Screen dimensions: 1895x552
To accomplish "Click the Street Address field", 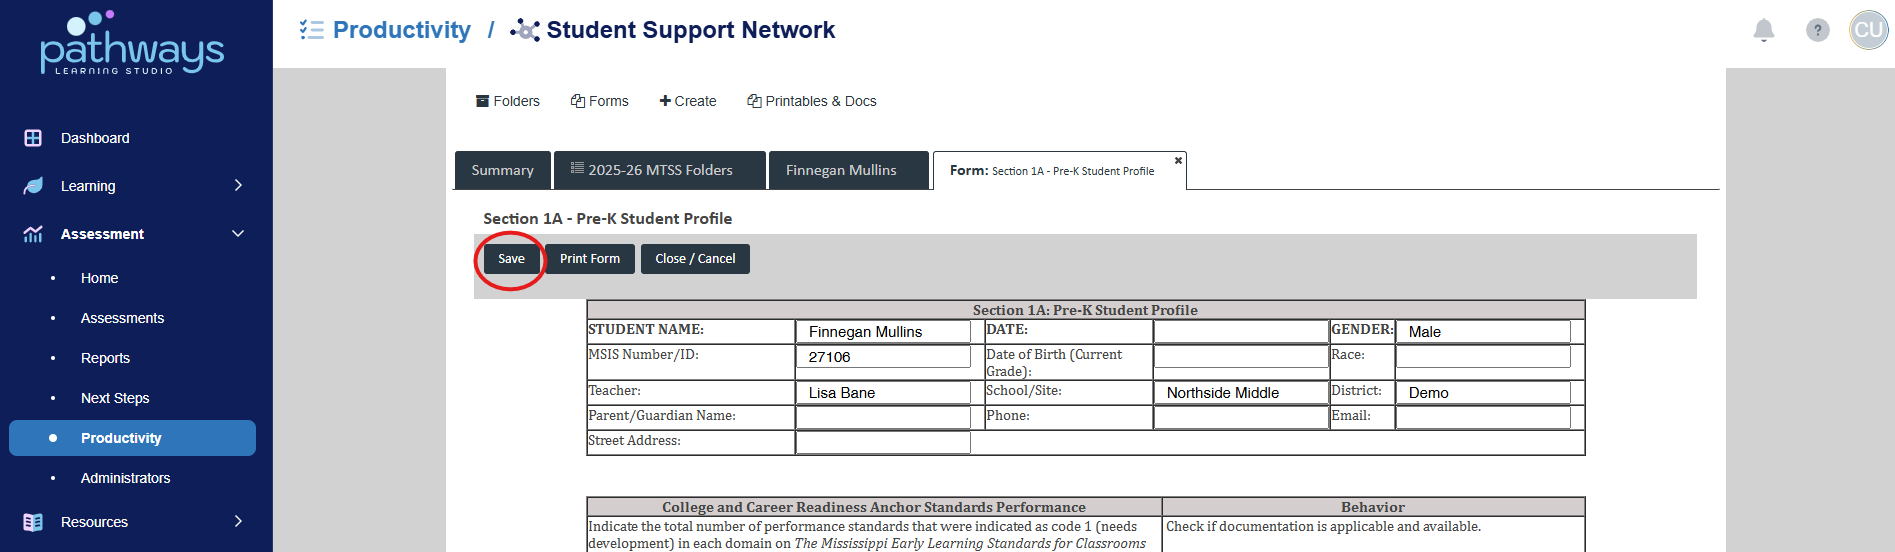I will (x=883, y=443).
